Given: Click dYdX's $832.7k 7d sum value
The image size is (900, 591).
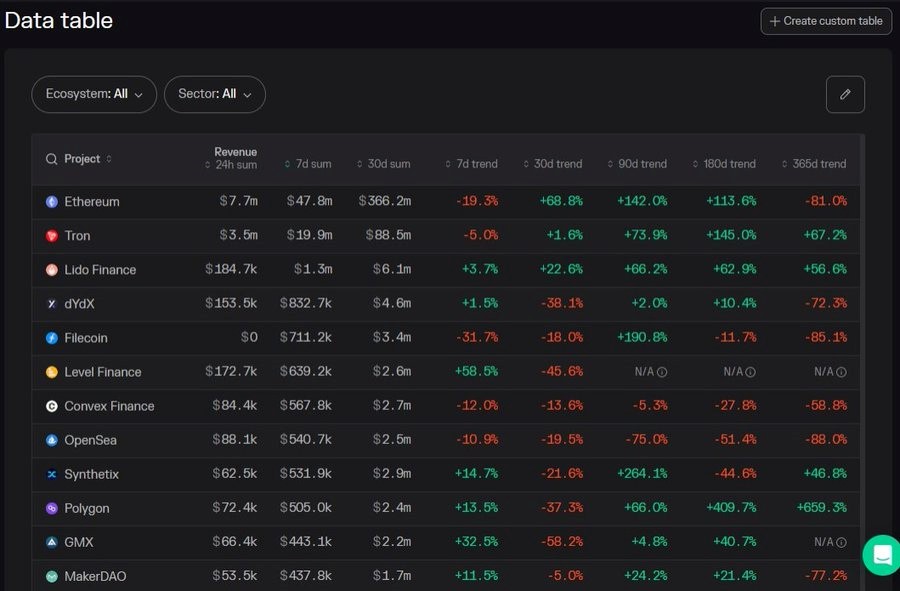Looking at the screenshot, I should 306,303.
